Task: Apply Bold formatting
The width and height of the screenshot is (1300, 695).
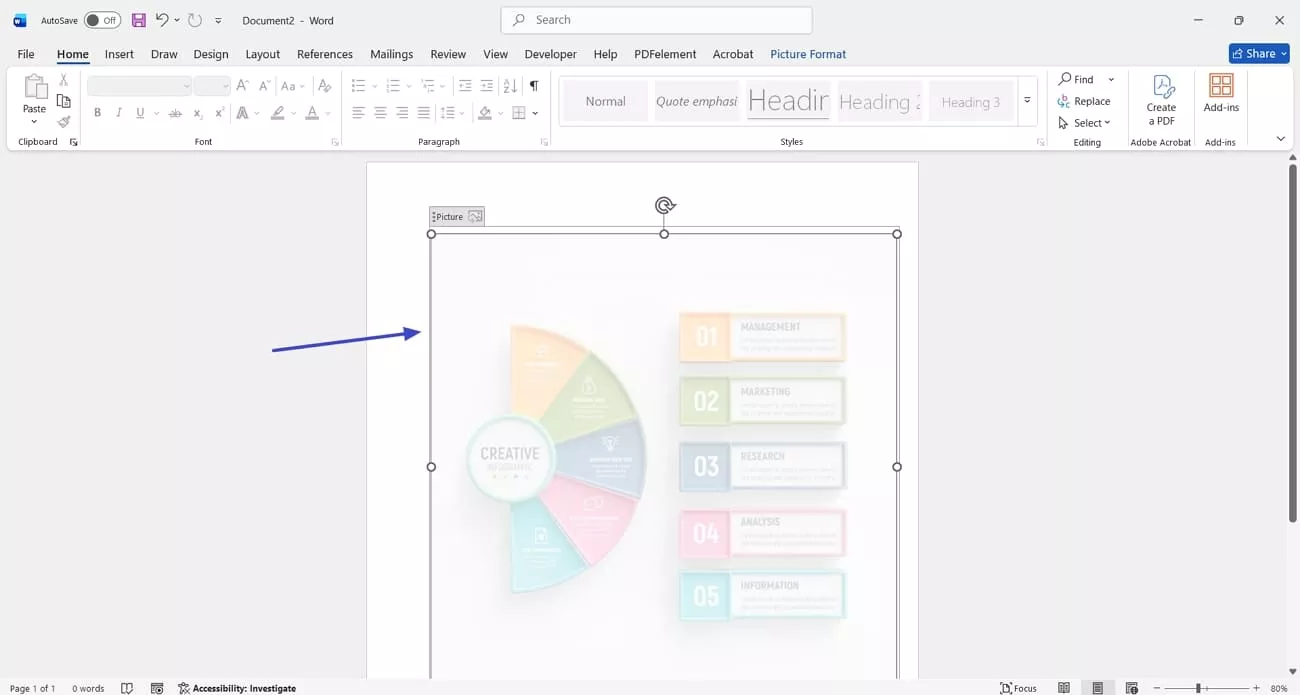Action: 97,113
